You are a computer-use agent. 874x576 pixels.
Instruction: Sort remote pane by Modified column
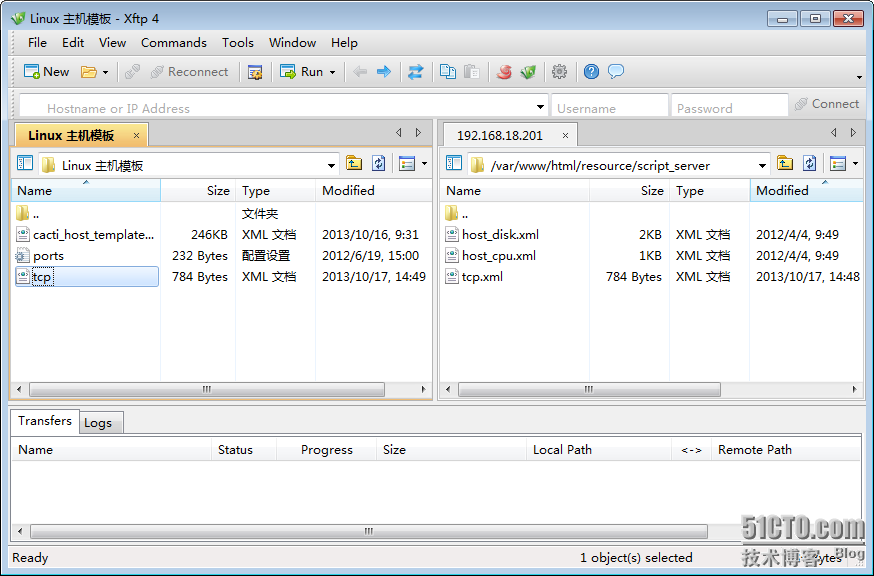click(806, 191)
